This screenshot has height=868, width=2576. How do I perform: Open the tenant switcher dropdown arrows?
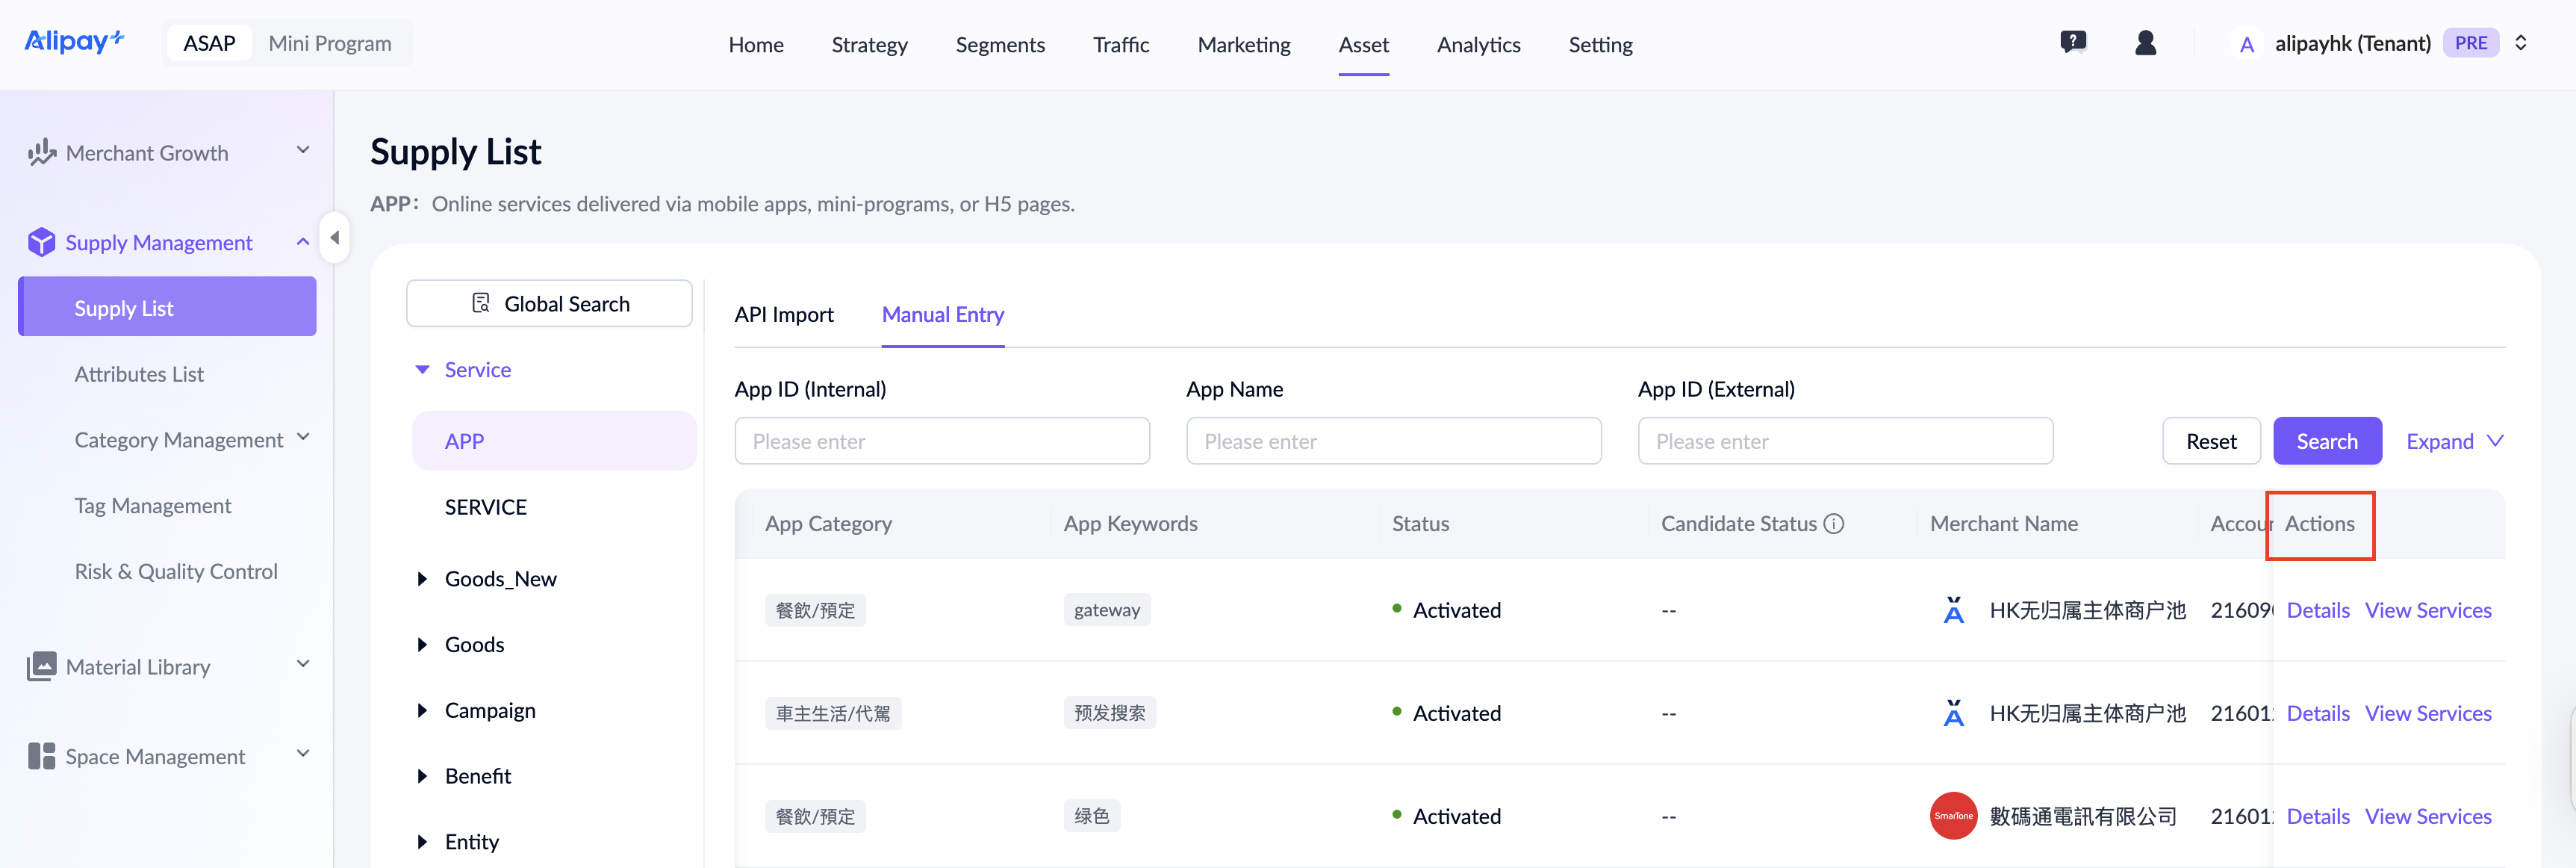2521,43
